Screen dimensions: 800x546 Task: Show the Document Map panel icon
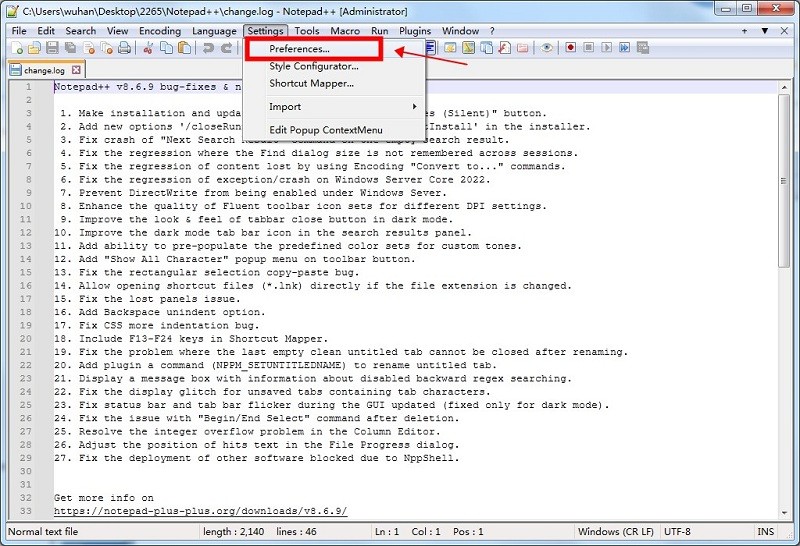click(468, 48)
